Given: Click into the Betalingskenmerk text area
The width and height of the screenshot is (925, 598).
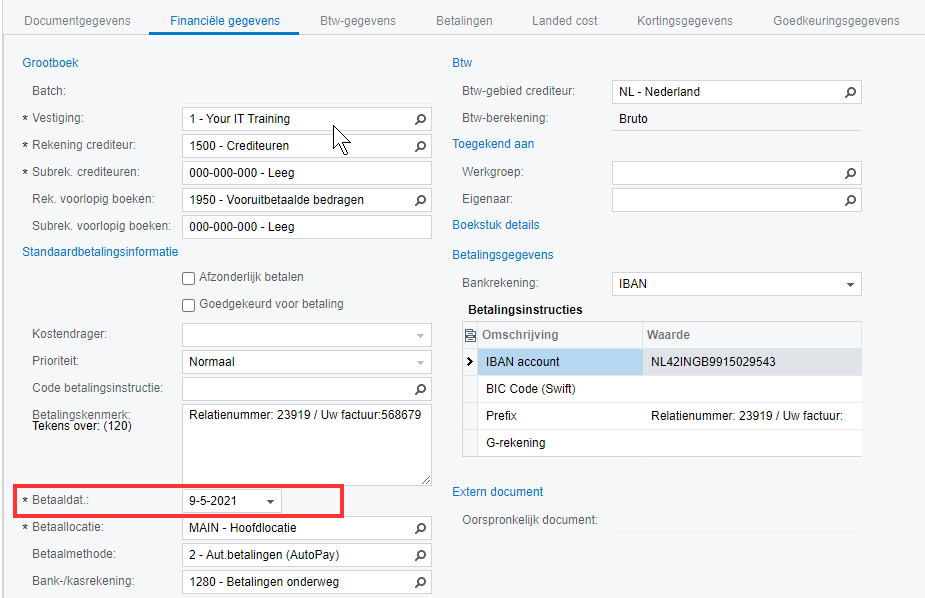Looking at the screenshot, I should [x=306, y=444].
